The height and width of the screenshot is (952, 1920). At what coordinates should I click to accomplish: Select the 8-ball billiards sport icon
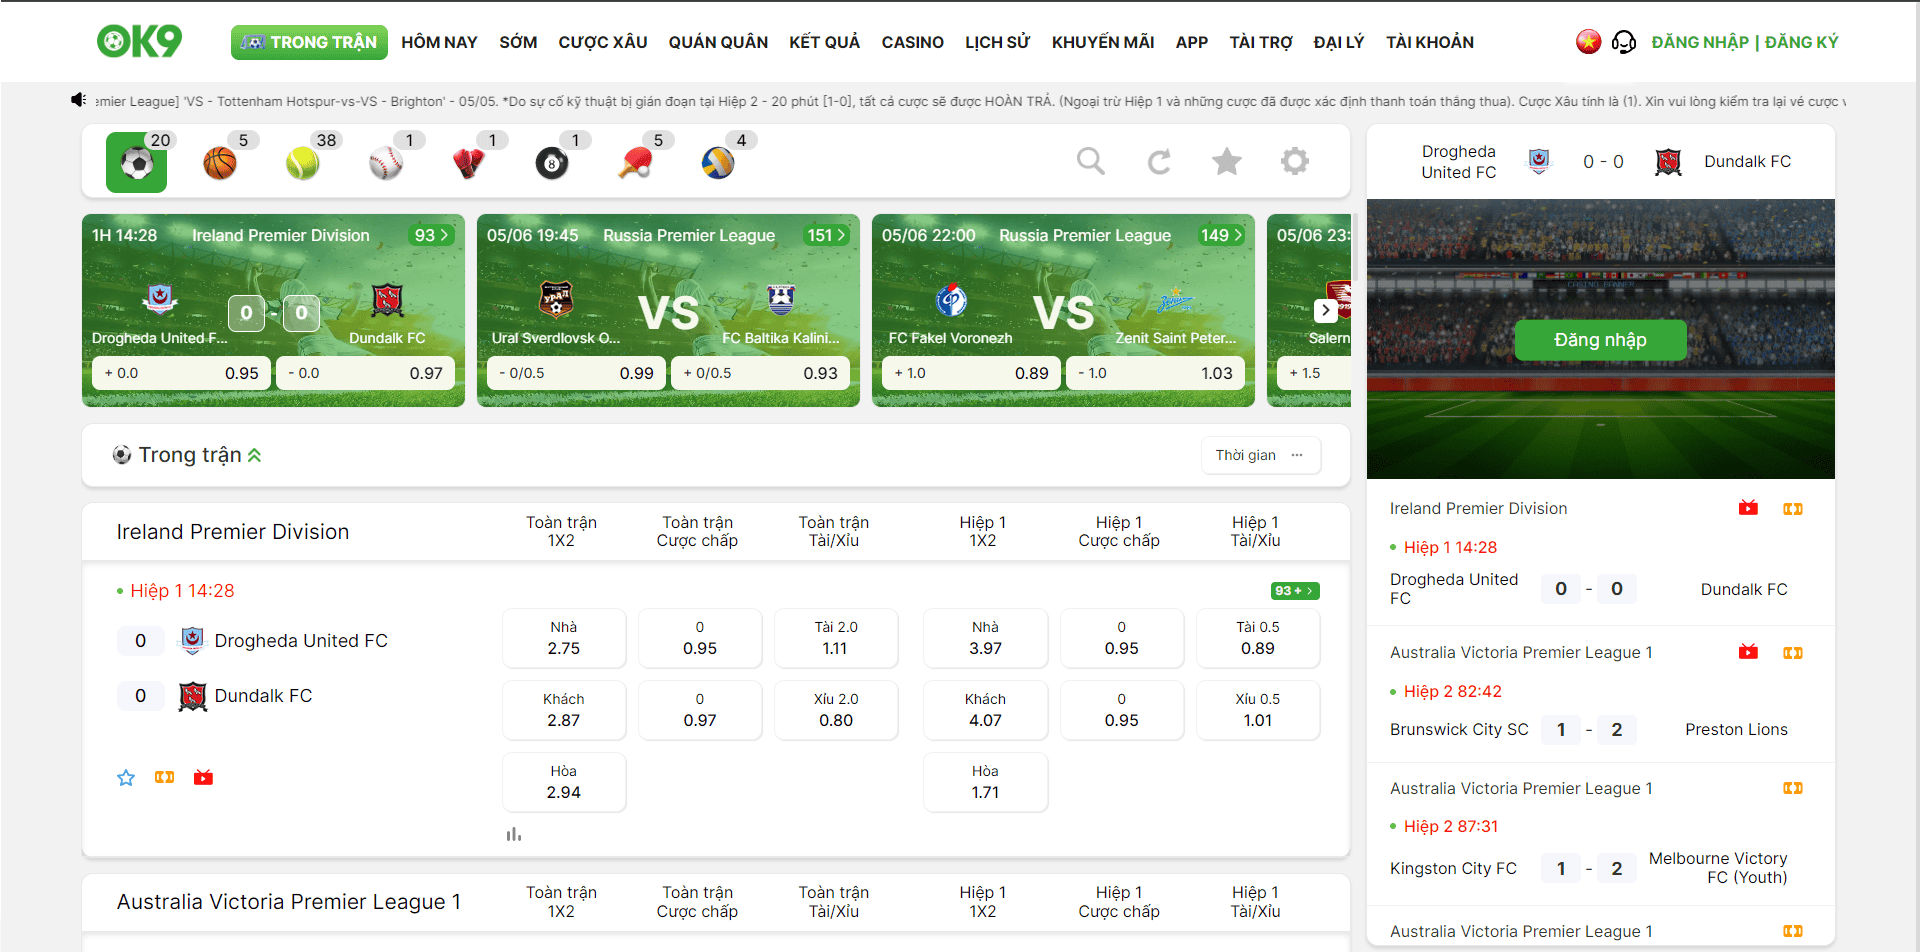click(x=551, y=162)
